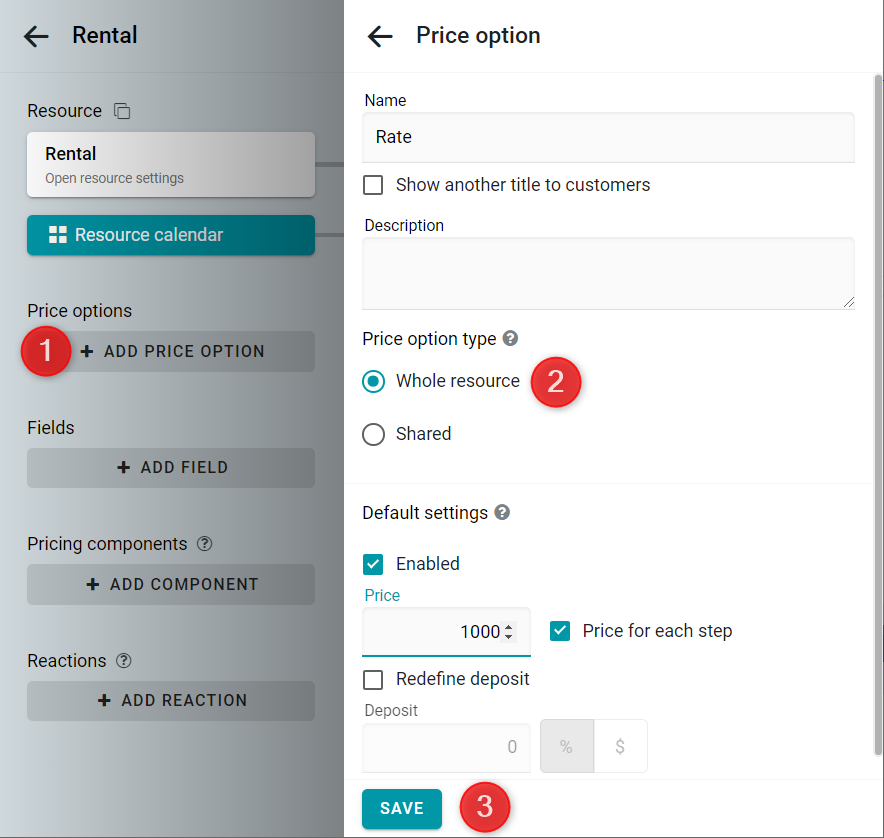This screenshot has width=884, height=838.
Task: Copy resource using icon beside Resource label
Action: (x=122, y=111)
